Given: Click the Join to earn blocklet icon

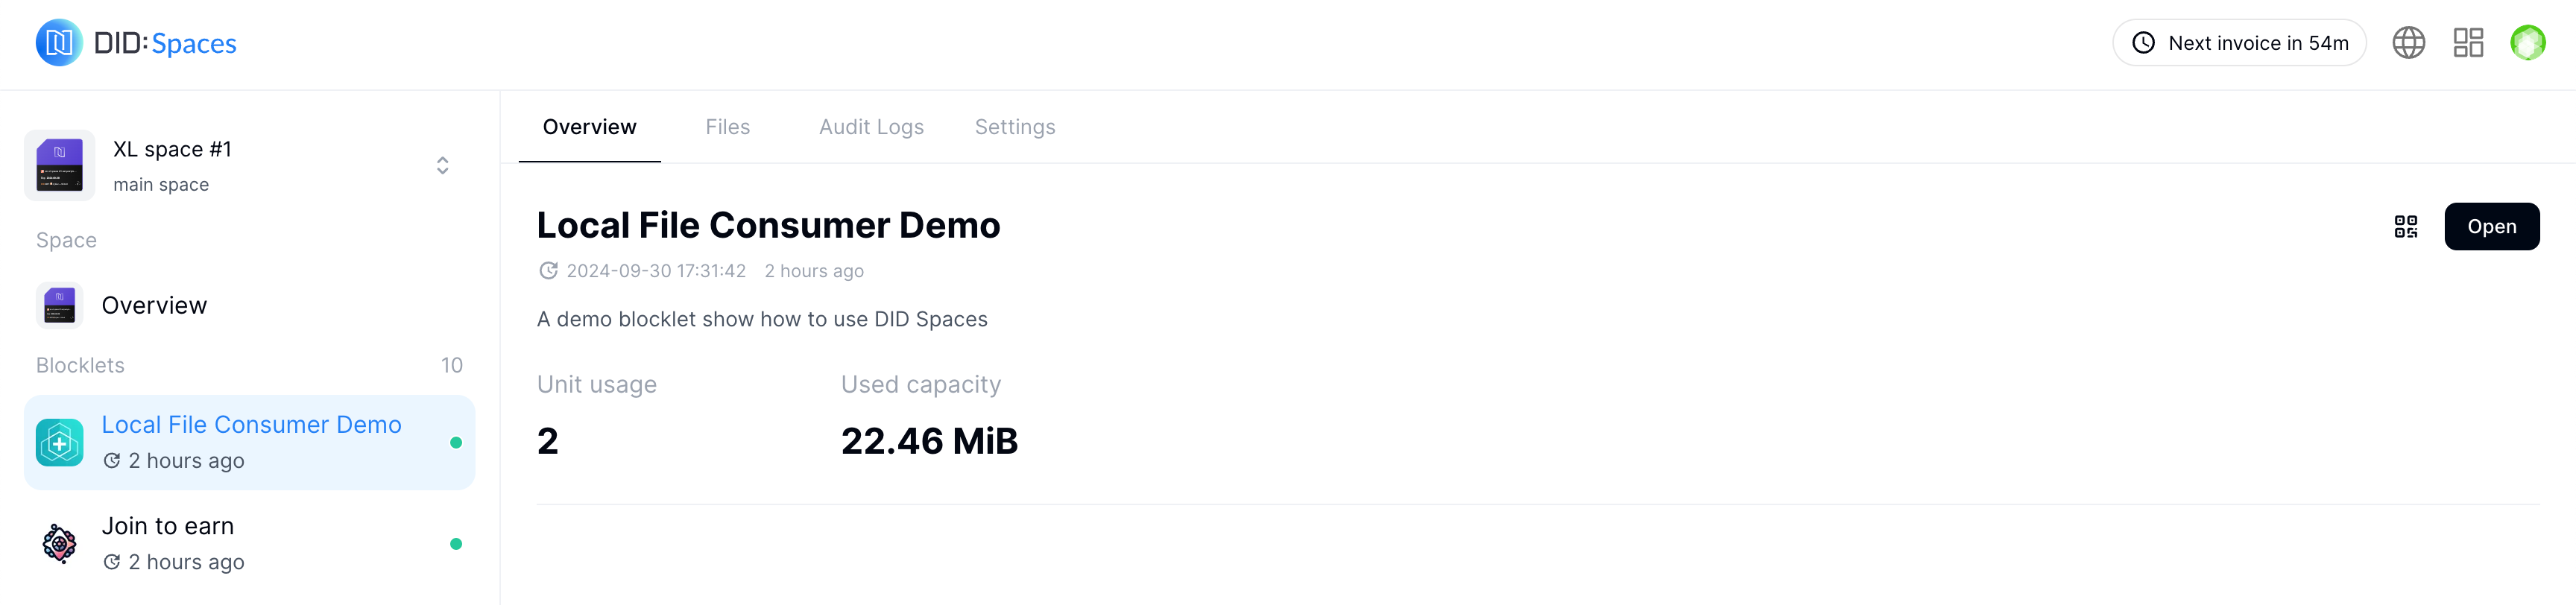Looking at the screenshot, I should pyautogui.click(x=59, y=544).
